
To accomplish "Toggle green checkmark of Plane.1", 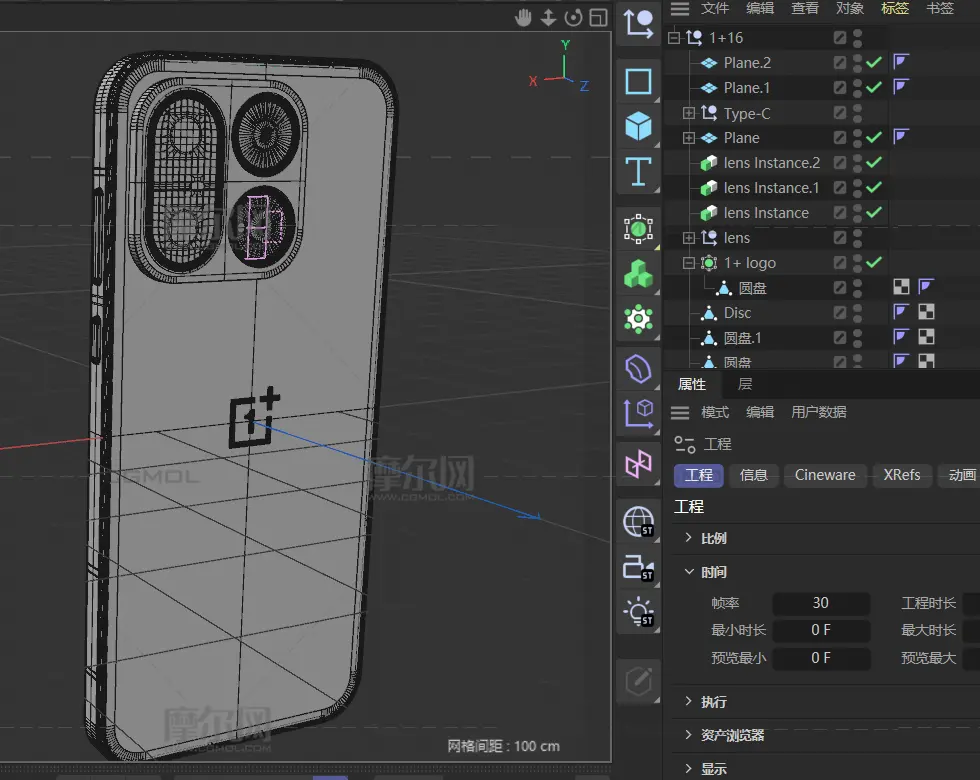I will [874, 87].
